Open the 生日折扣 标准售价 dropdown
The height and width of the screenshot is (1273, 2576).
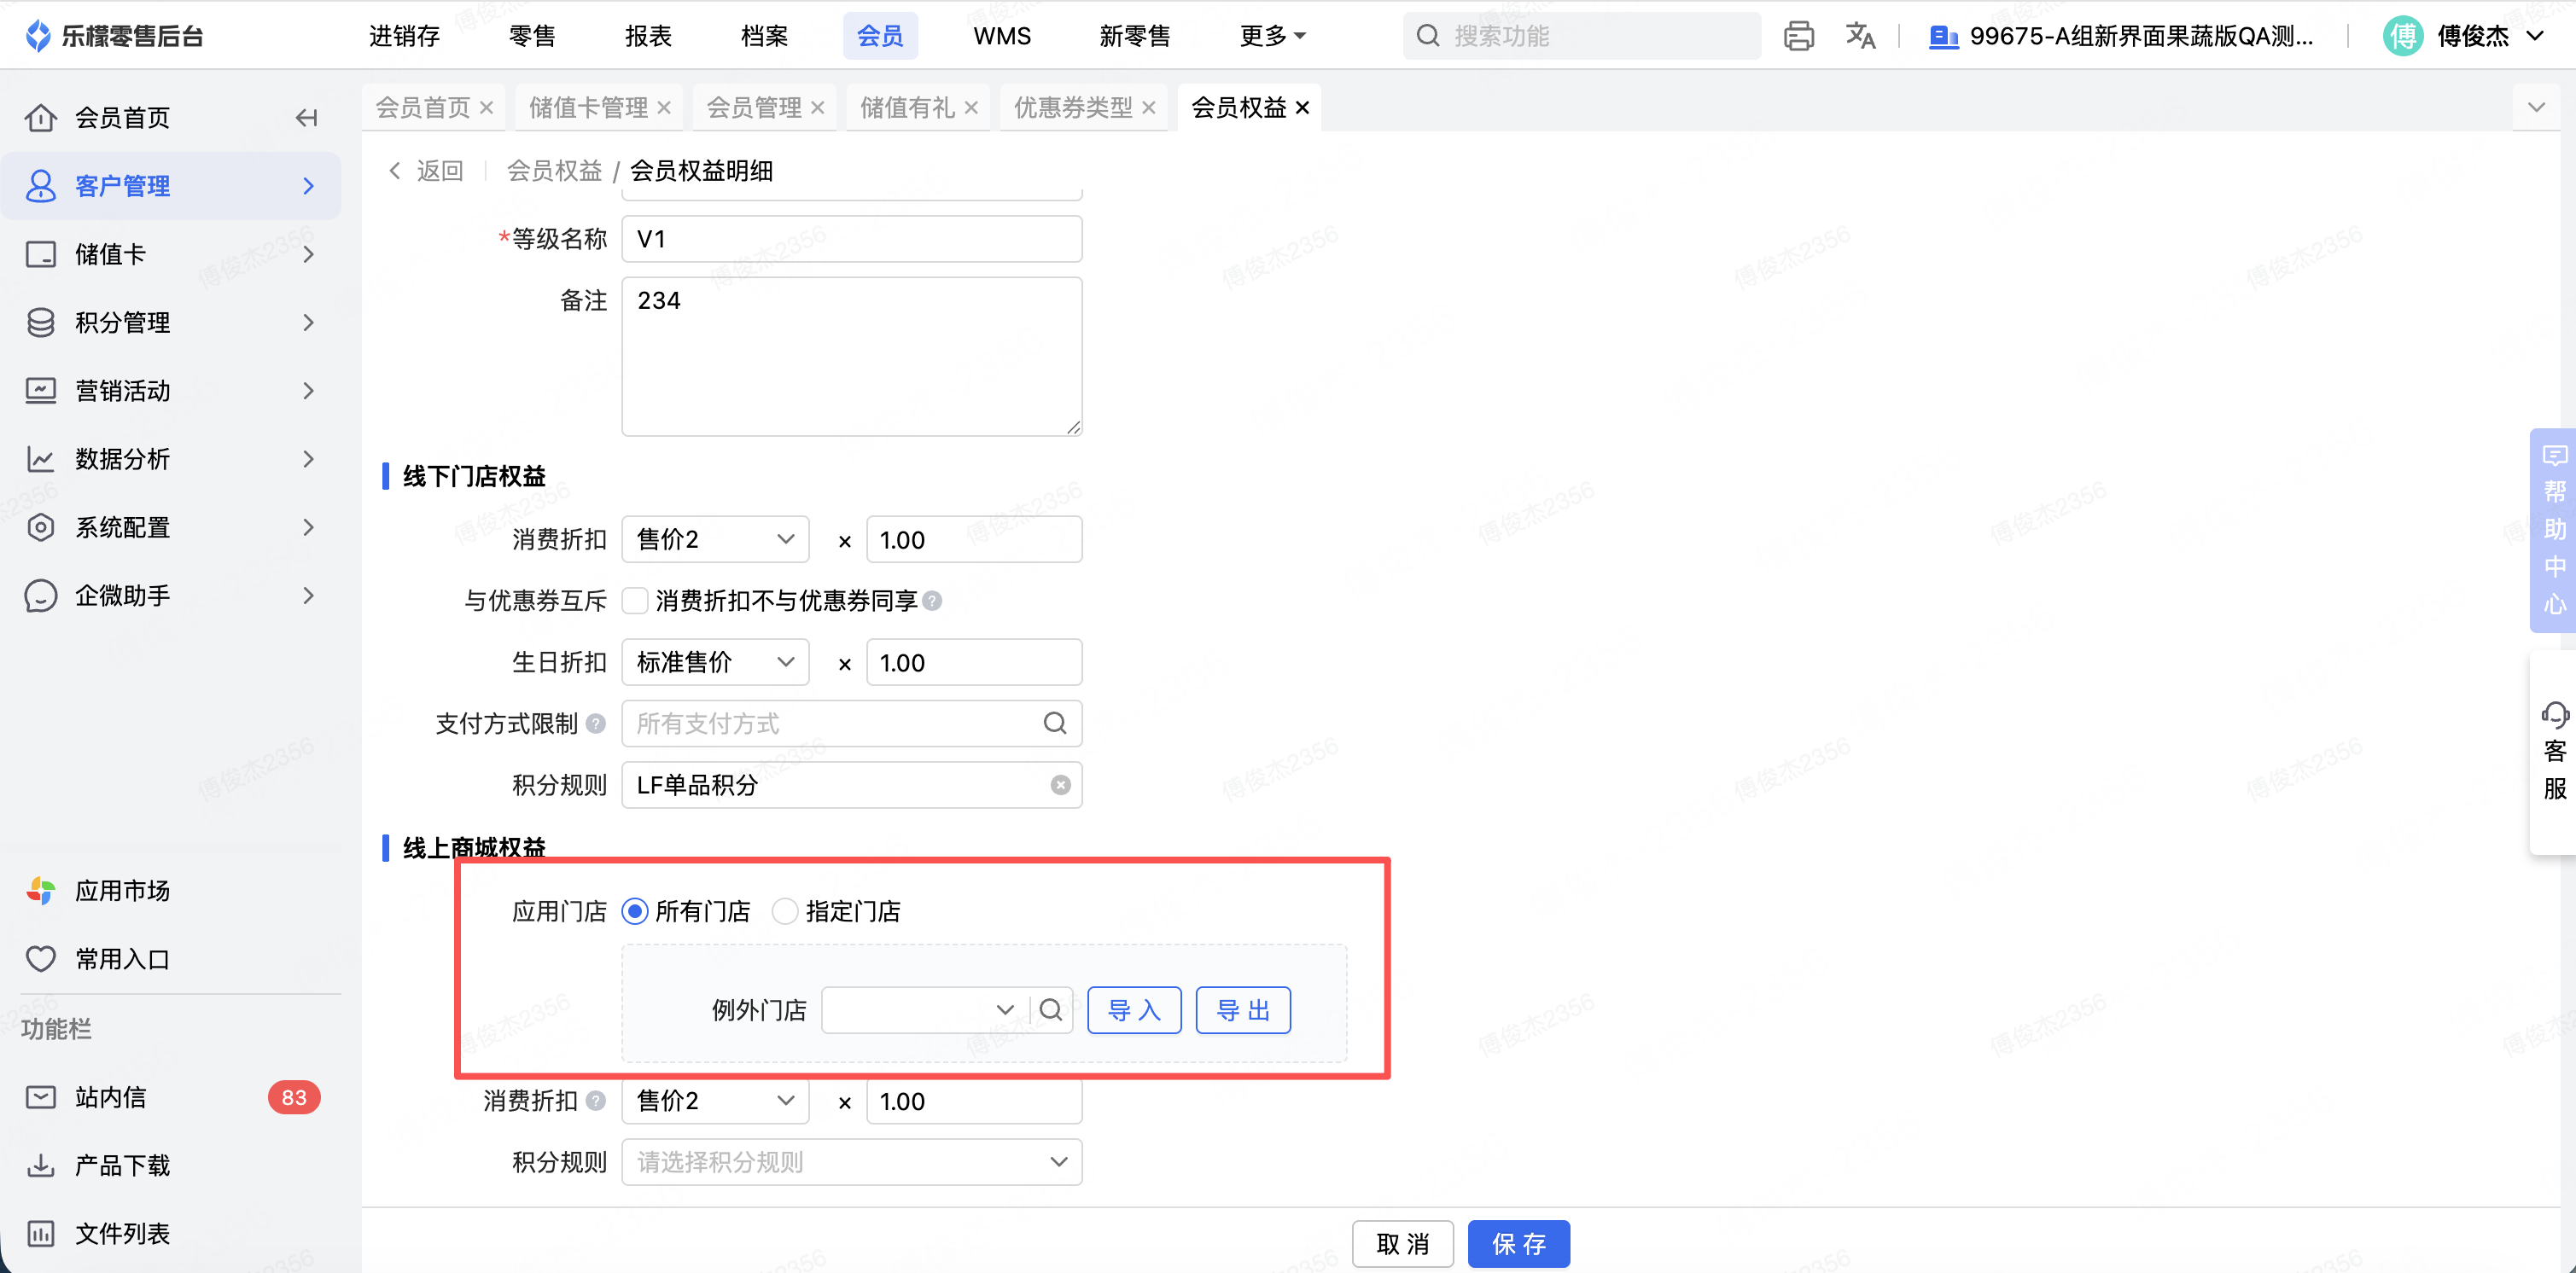(715, 662)
